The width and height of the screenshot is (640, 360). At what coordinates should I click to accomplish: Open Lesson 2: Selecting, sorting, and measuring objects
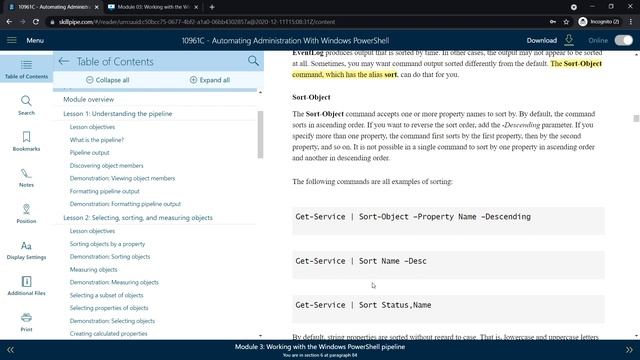click(138, 218)
